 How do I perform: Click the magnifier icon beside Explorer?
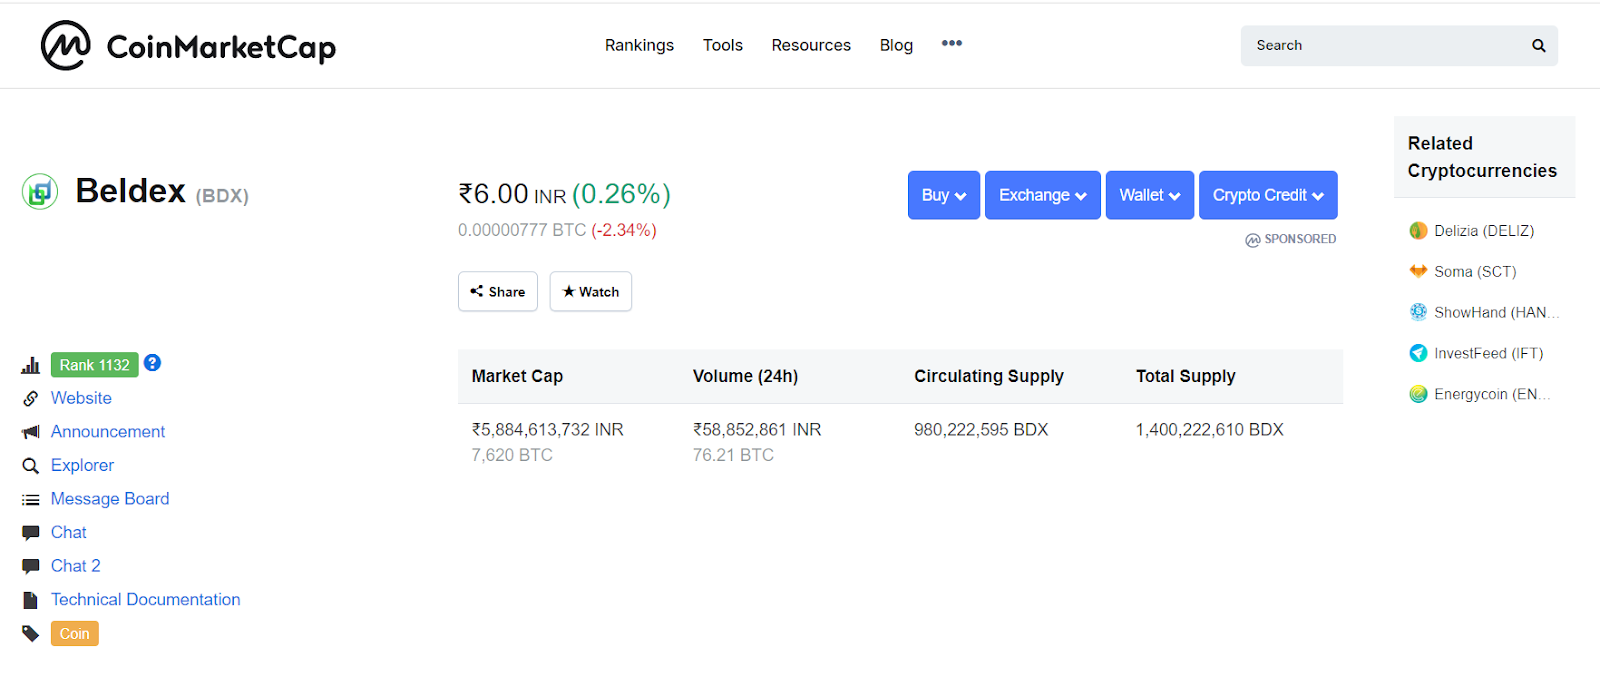(31, 466)
